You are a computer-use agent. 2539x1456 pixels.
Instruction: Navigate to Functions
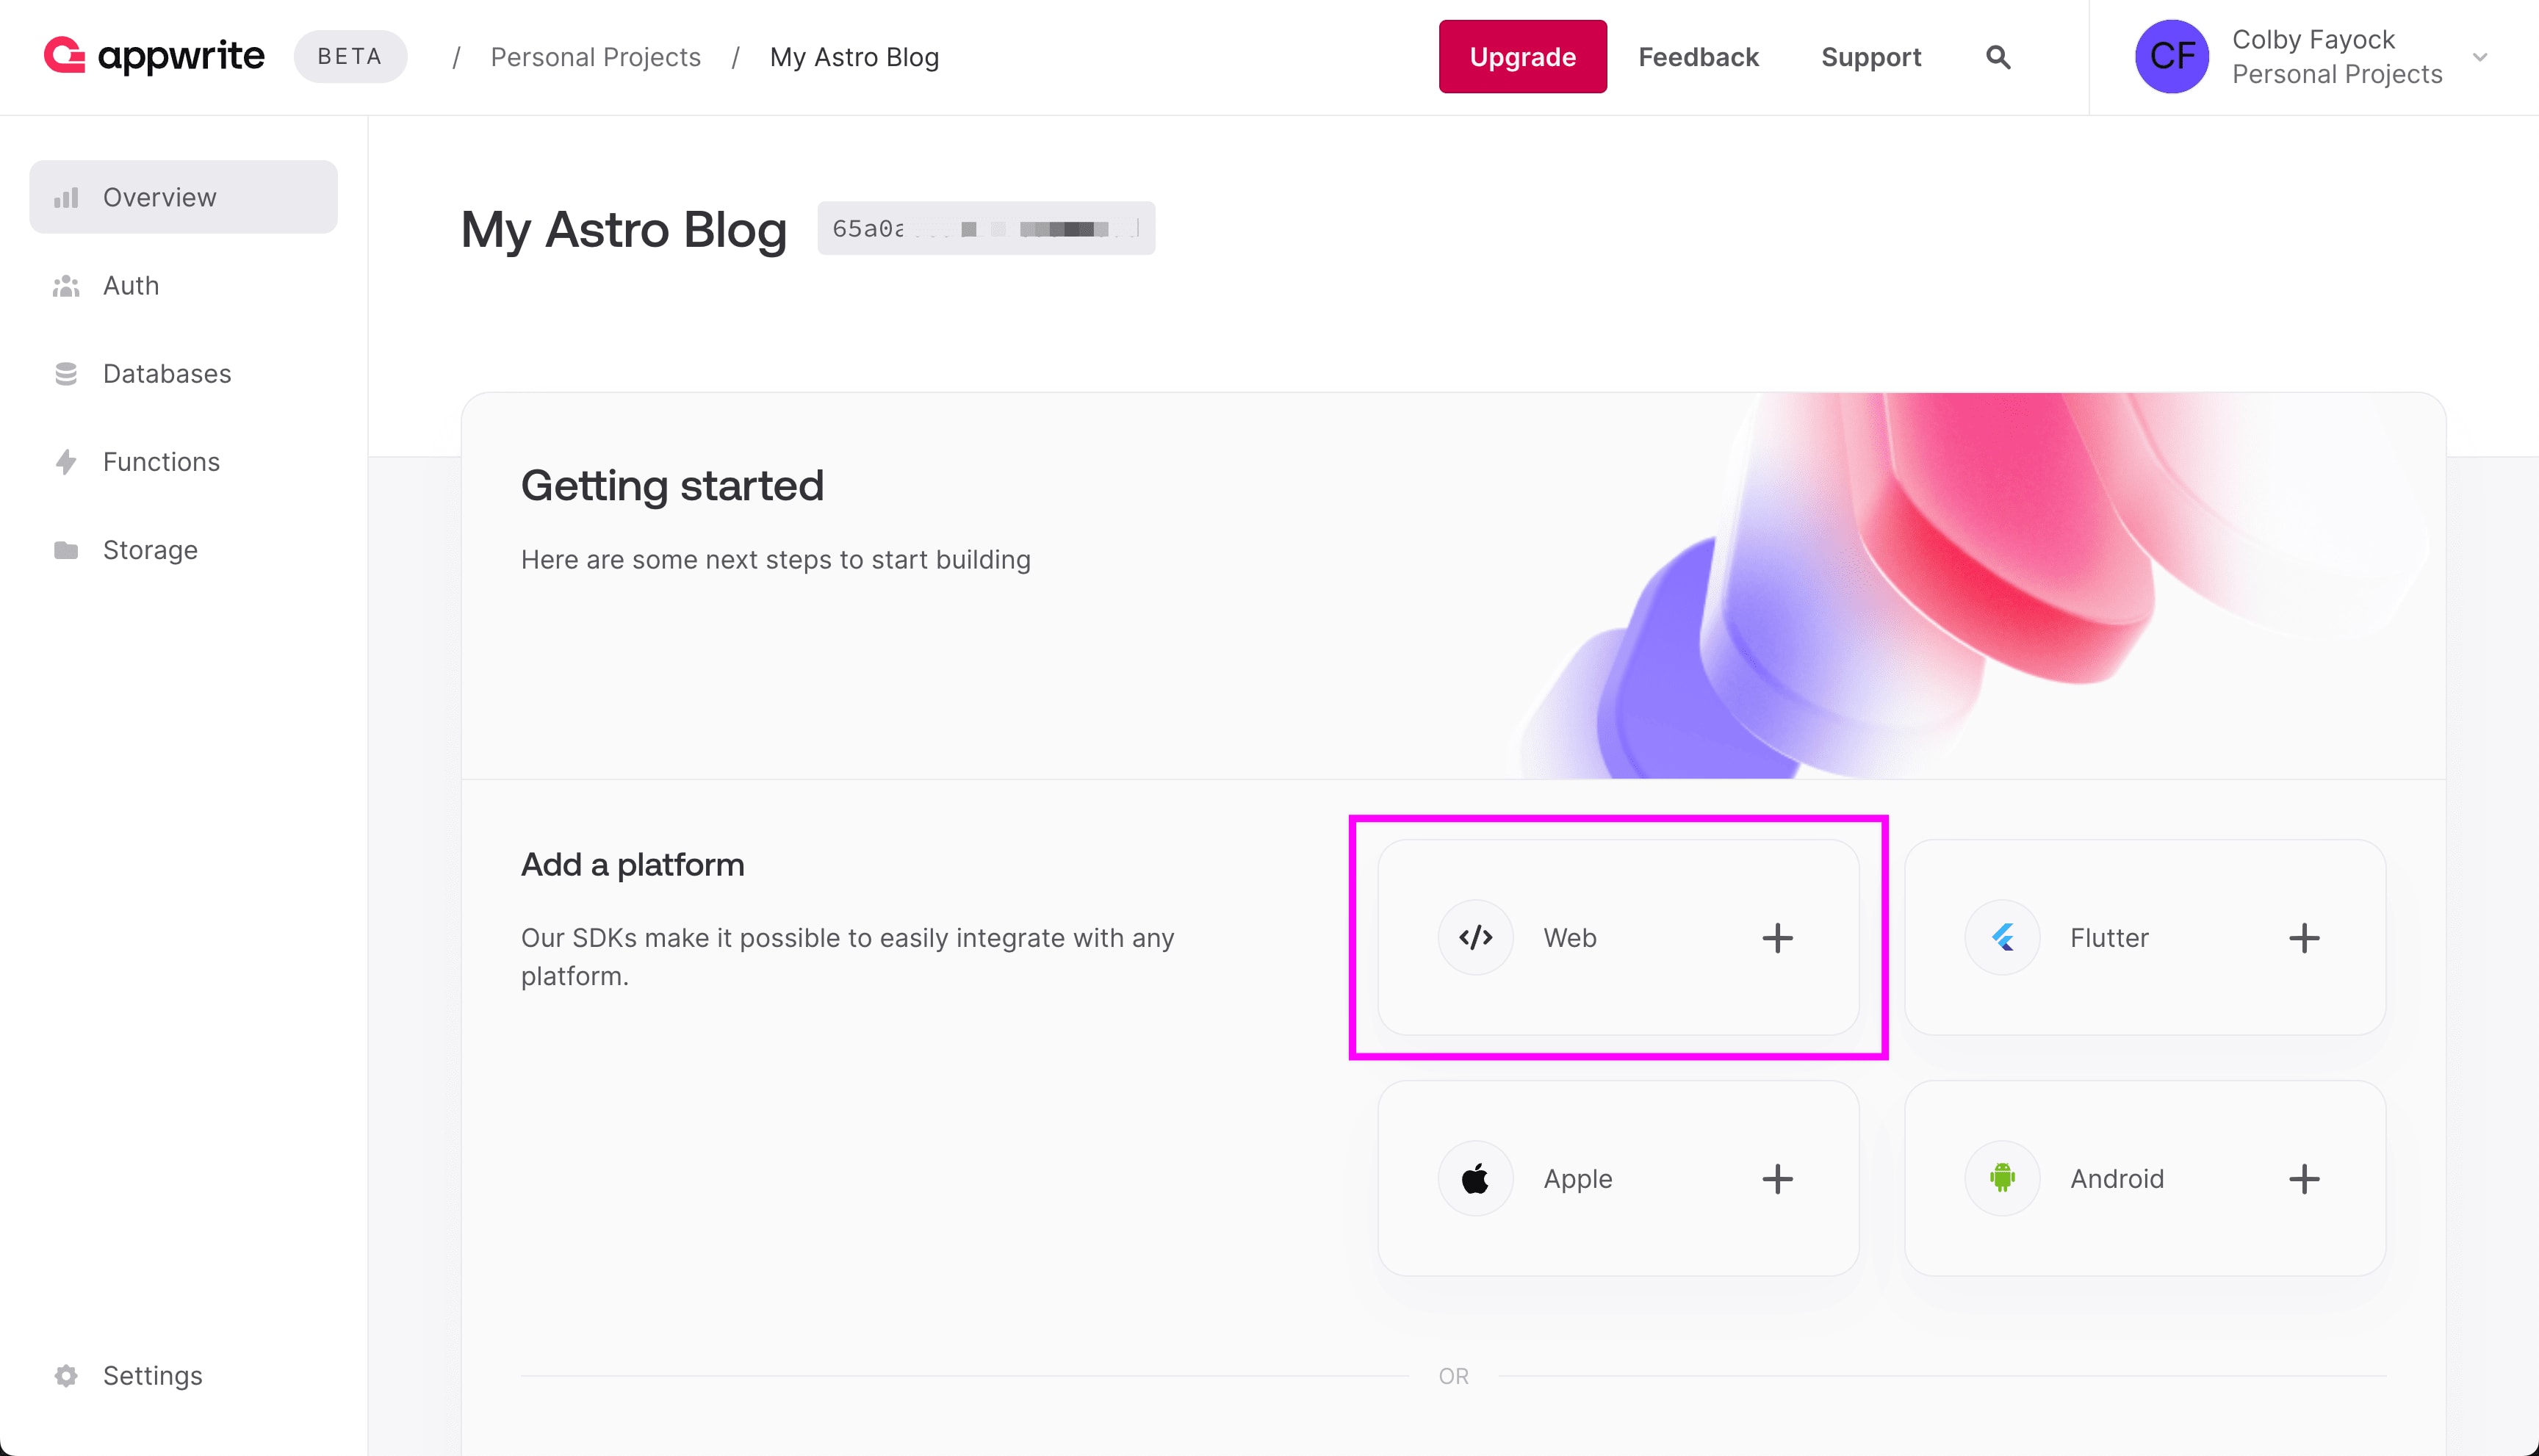pyautogui.click(x=183, y=462)
